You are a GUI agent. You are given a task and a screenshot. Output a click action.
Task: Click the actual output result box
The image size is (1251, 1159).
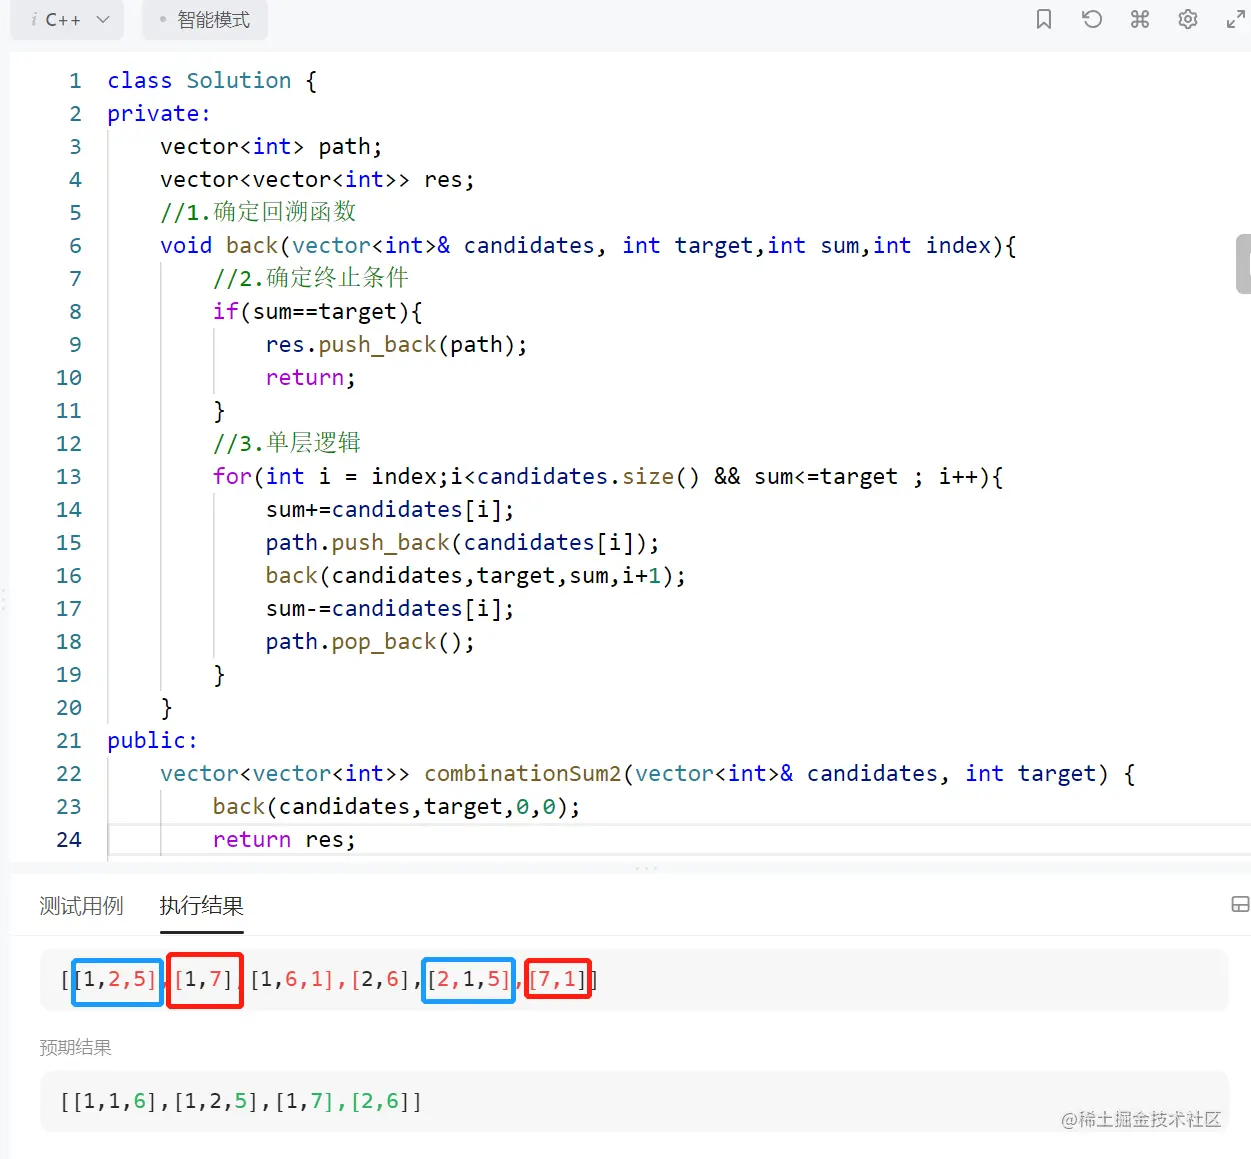(x=634, y=980)
